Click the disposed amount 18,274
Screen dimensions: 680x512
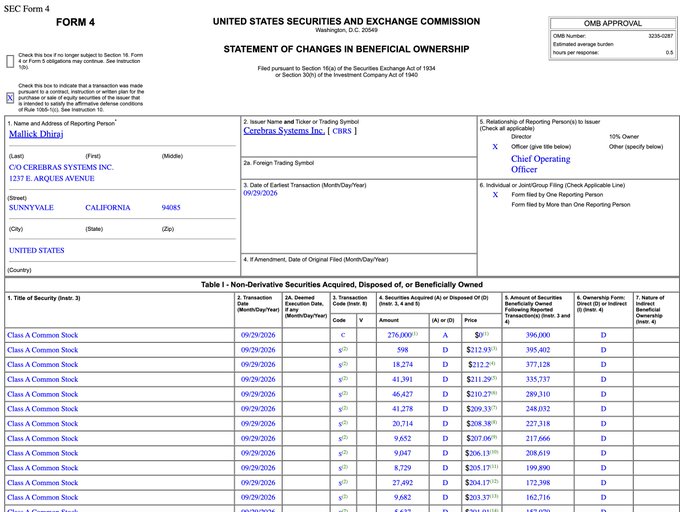tap(402, 365)
